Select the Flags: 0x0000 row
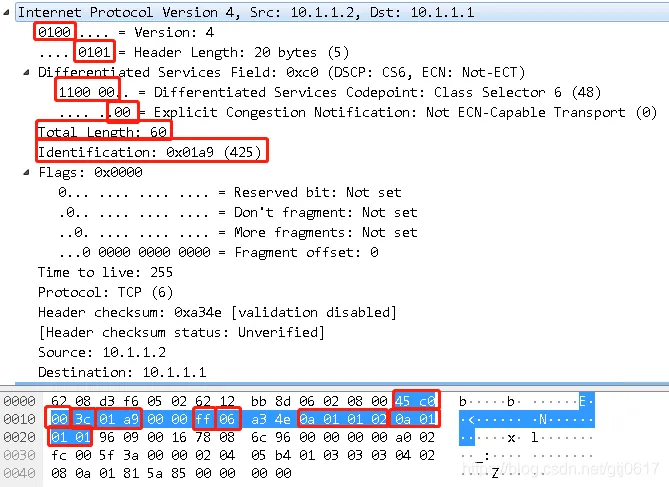 click(x=90, y=172)
